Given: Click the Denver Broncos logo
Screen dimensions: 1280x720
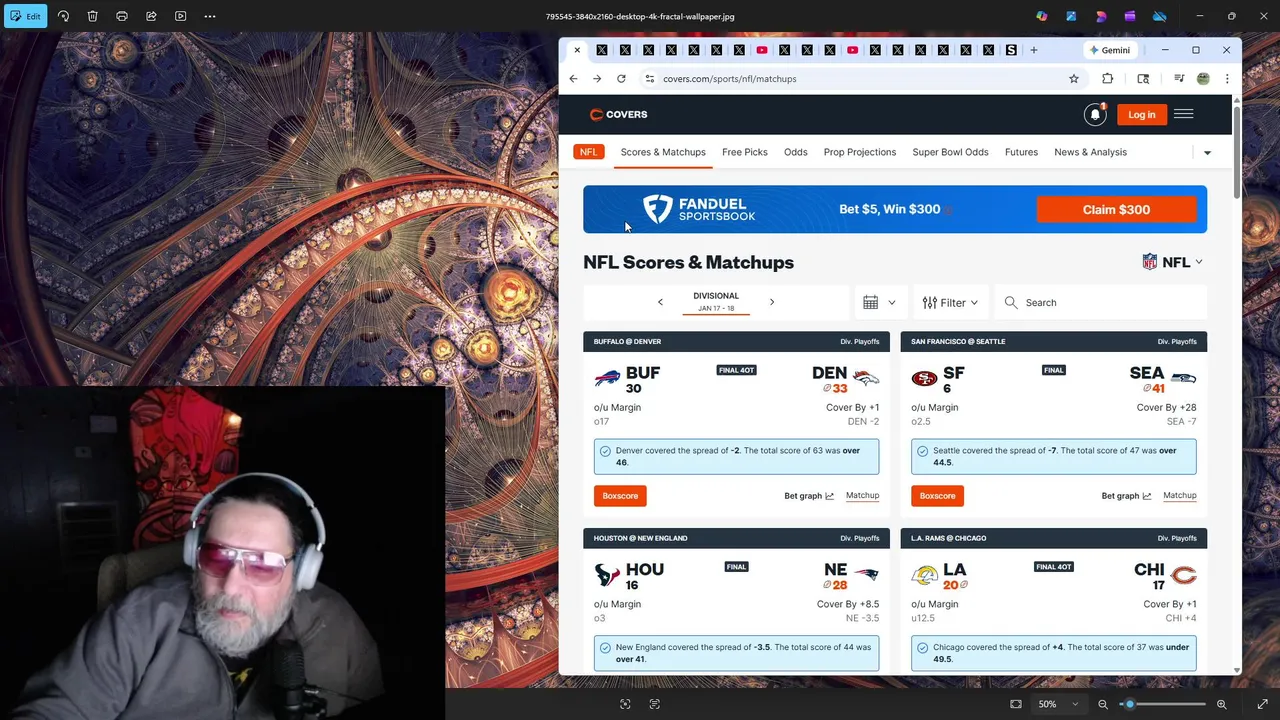Looking at the screenshot, I should pos(866,378).
